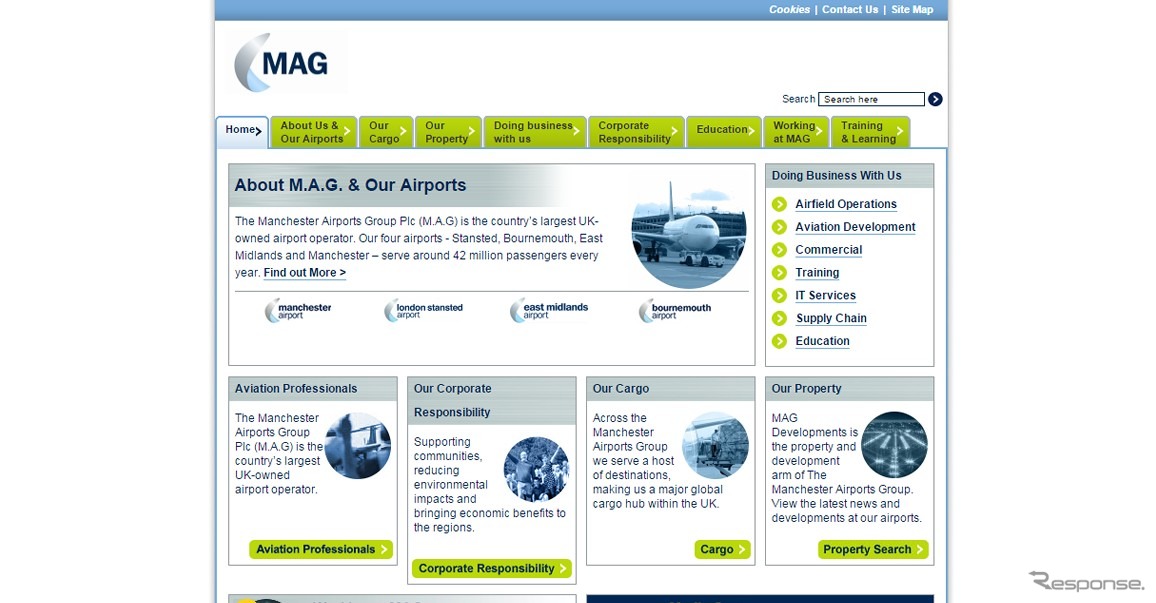Open the Our Cargo navigation tab
Image resolution: width=1156 pixels, height=603 pixels.
coord(386,132)
